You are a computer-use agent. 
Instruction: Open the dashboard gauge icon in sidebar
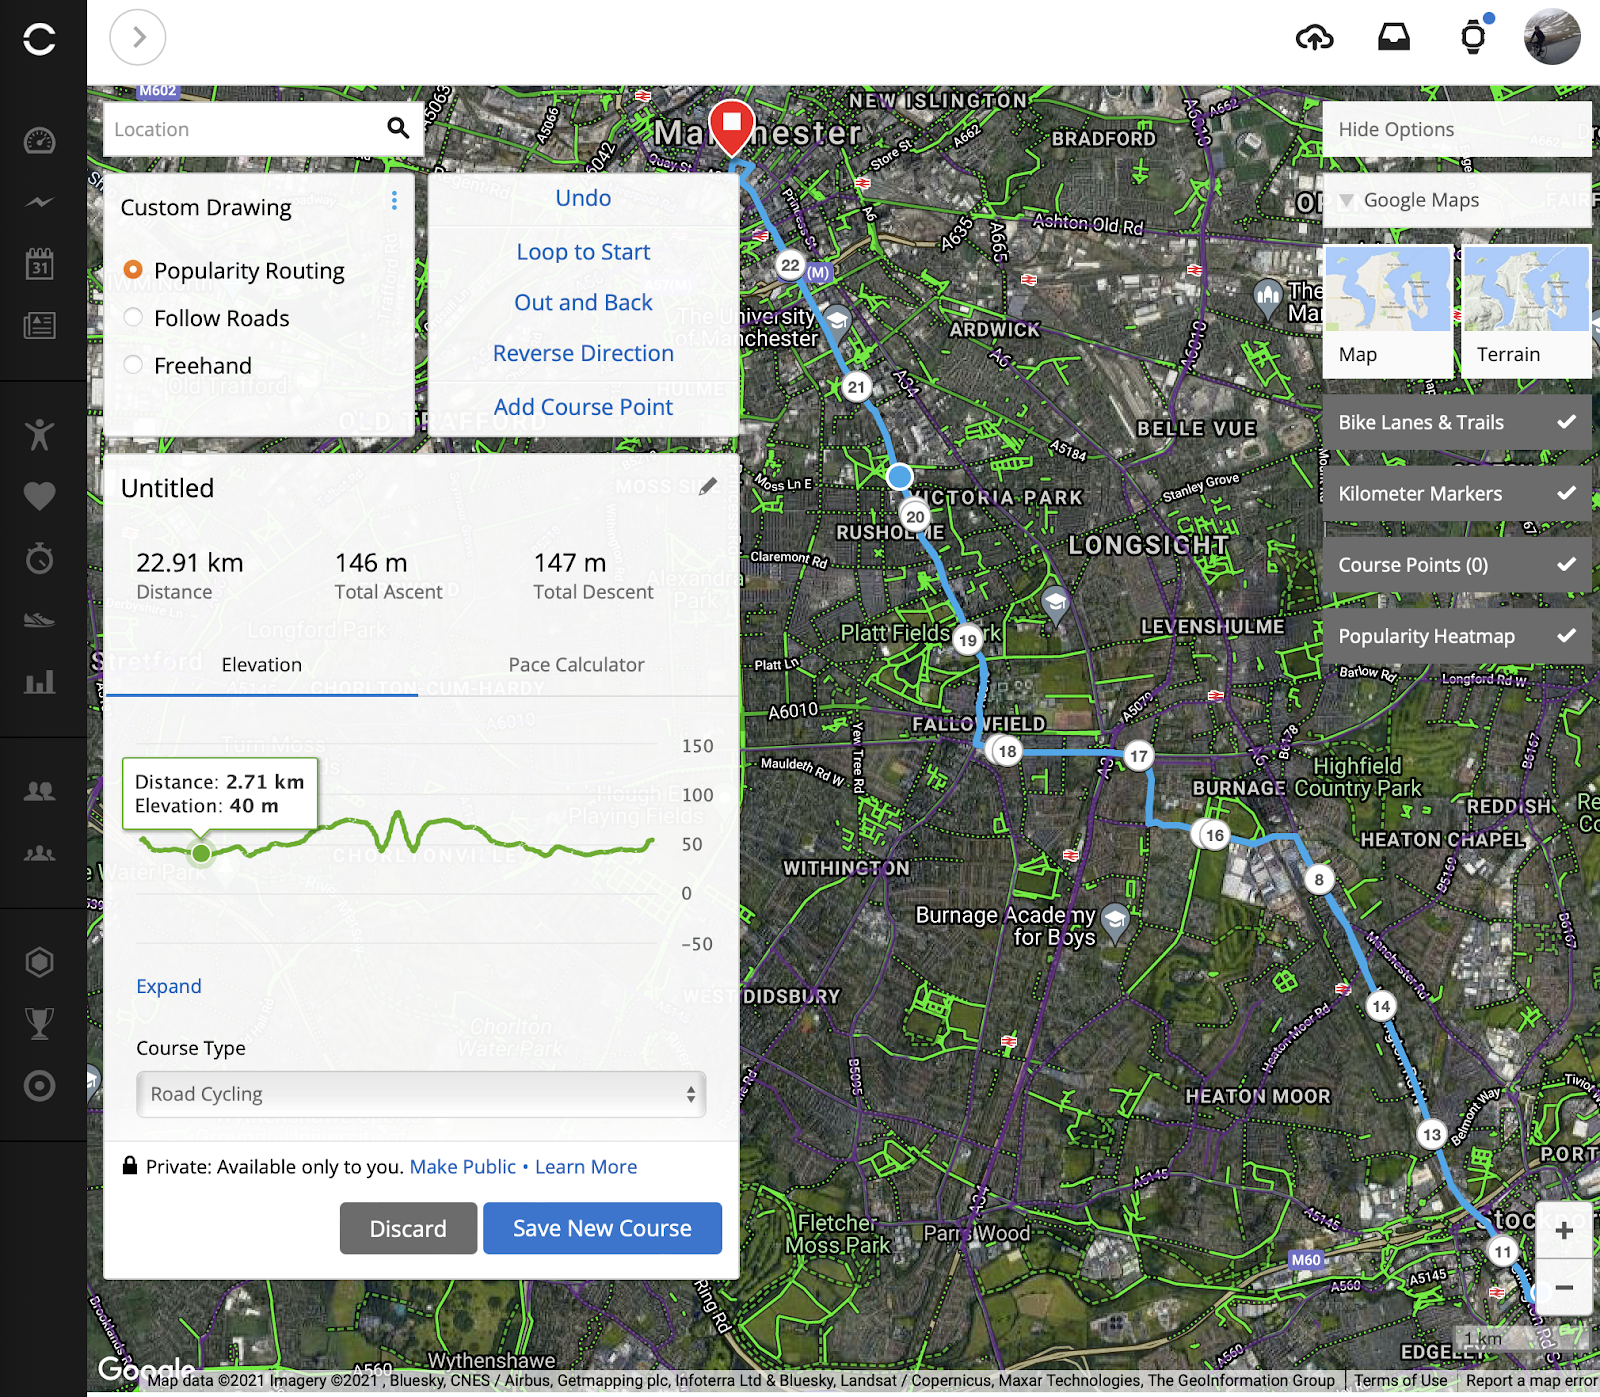39,140
